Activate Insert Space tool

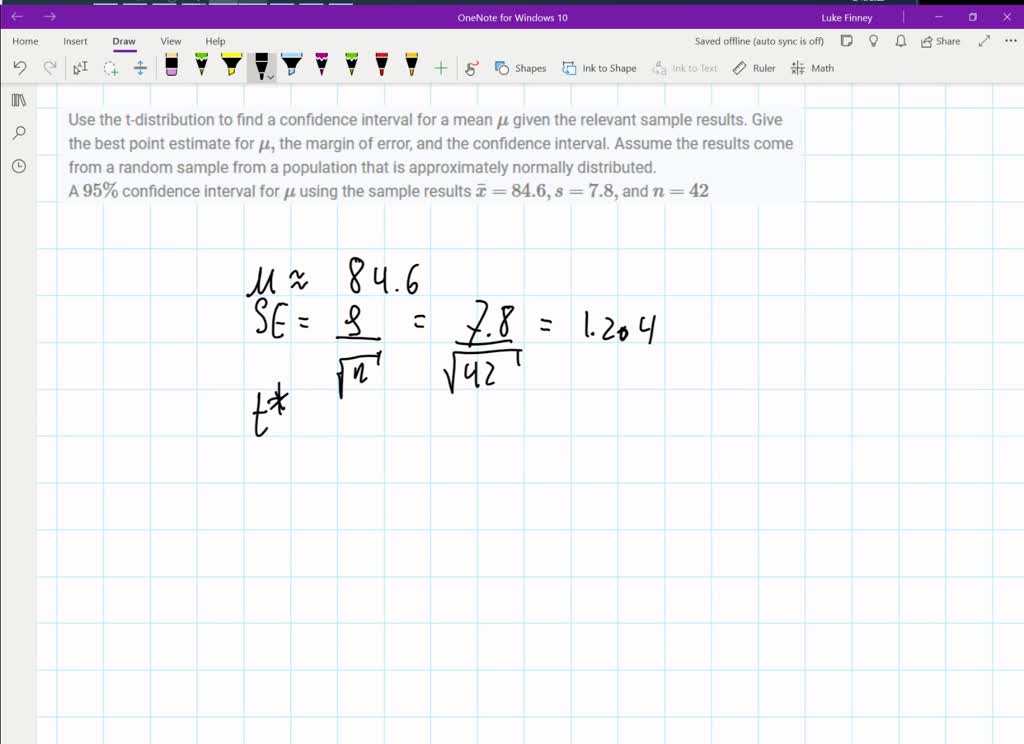(x=139, y=68)
